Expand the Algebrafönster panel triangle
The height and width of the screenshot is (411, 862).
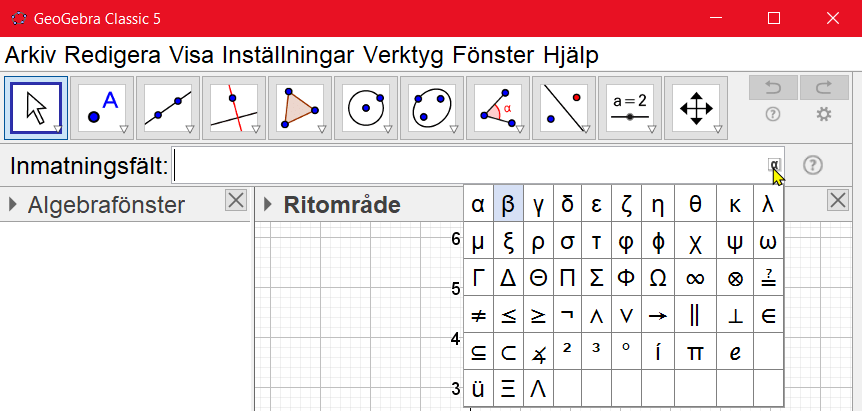click(x=13, y=206)
